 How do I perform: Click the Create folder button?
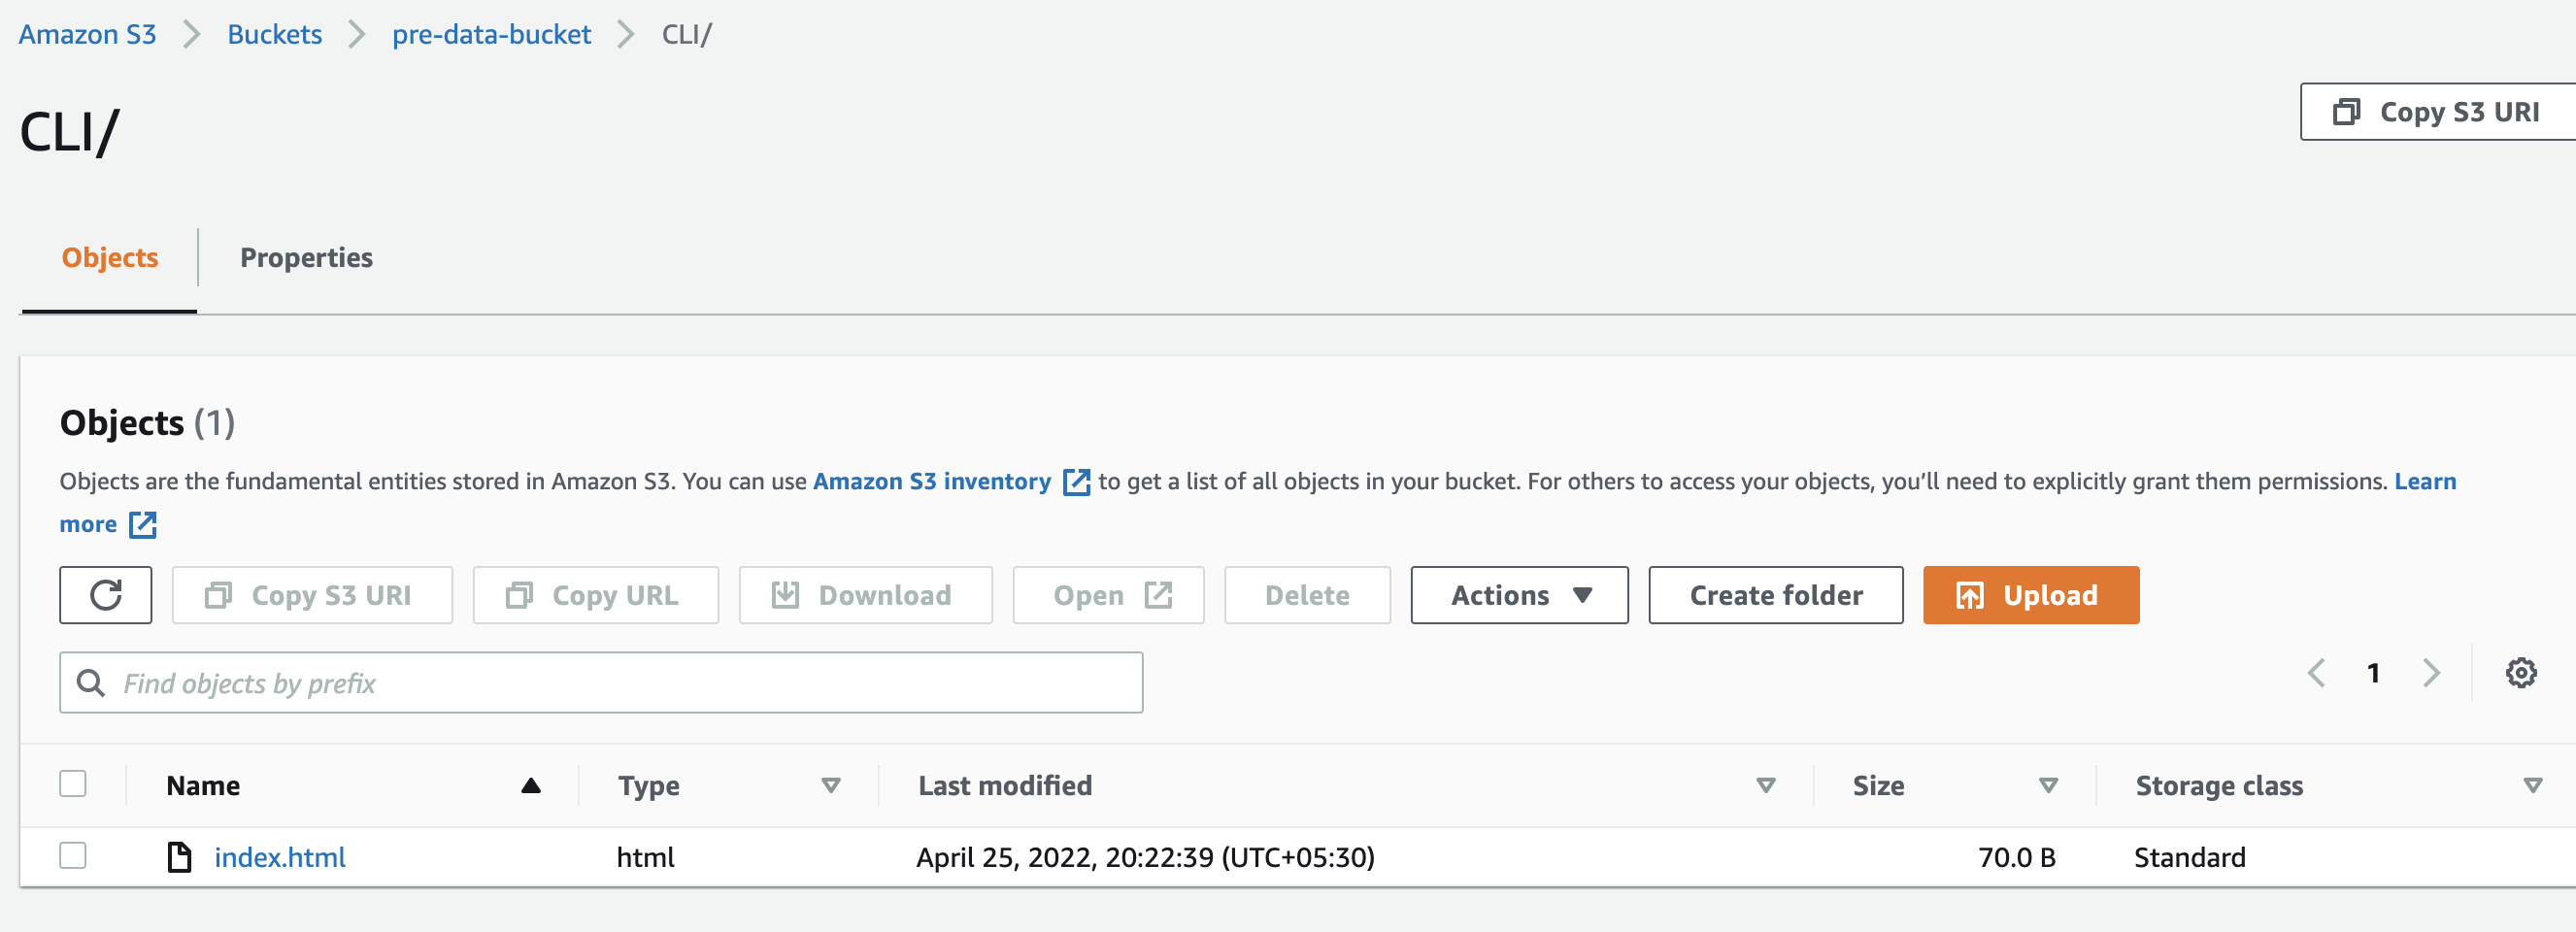pyautogui.click(x=1775, y=595)
